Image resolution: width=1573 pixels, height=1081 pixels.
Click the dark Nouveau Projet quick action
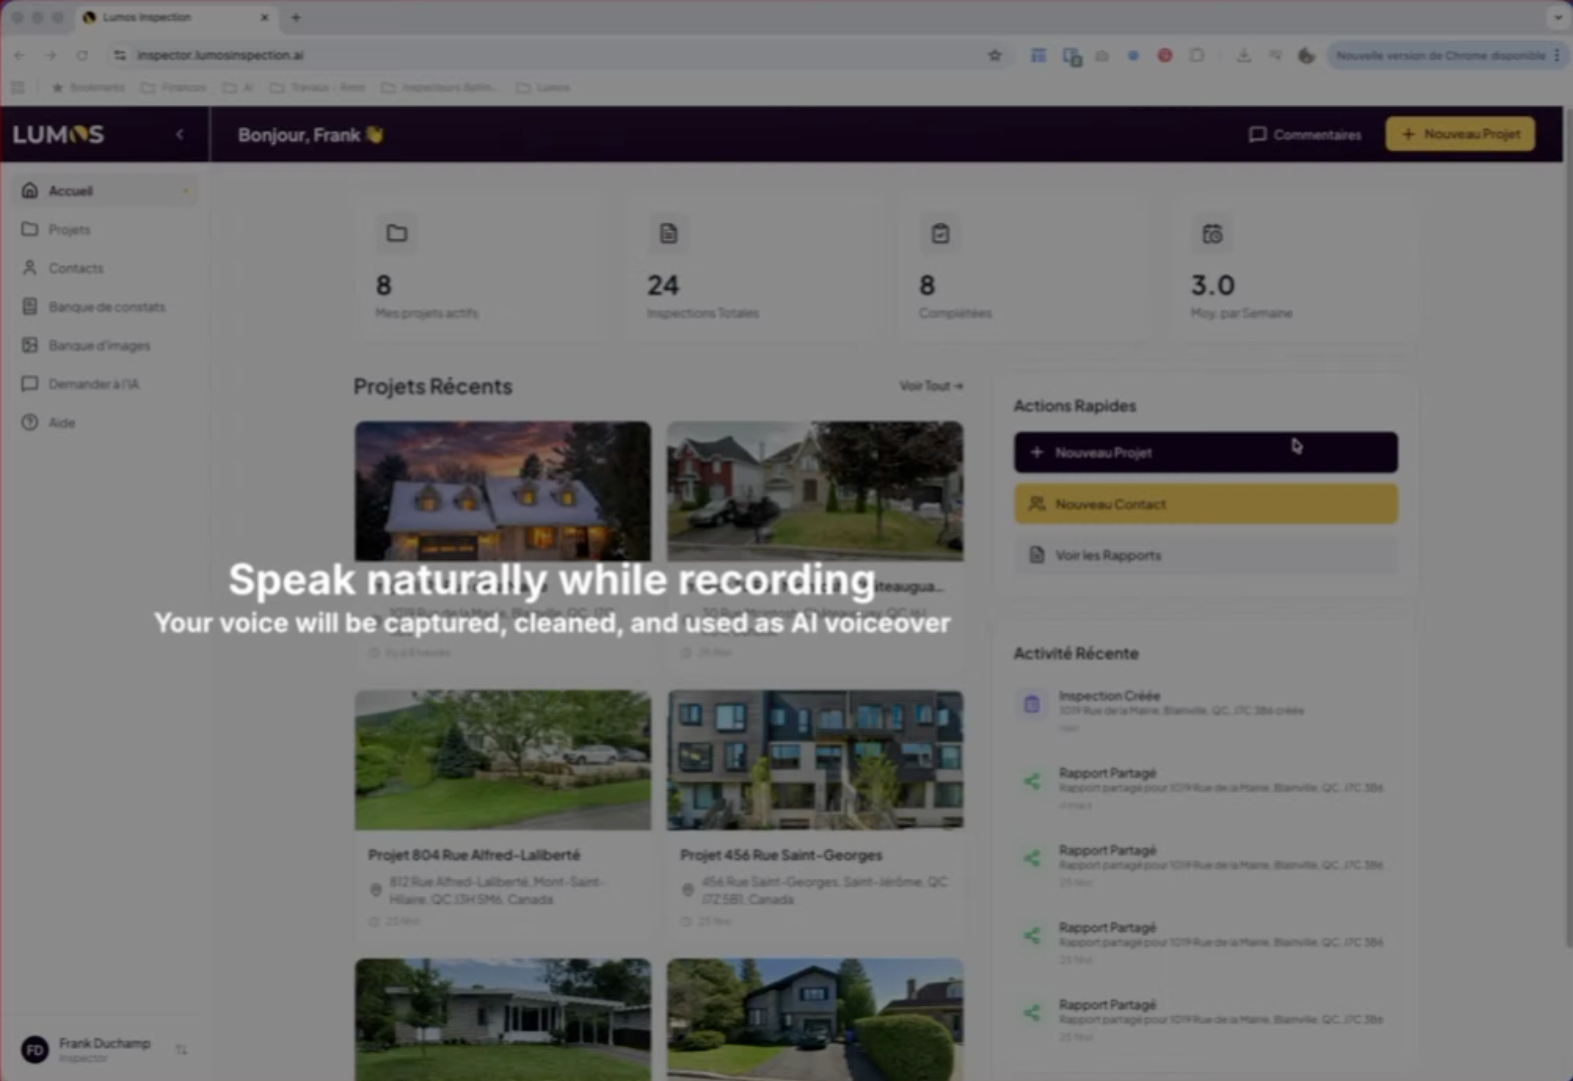[x=1205, y=452]
